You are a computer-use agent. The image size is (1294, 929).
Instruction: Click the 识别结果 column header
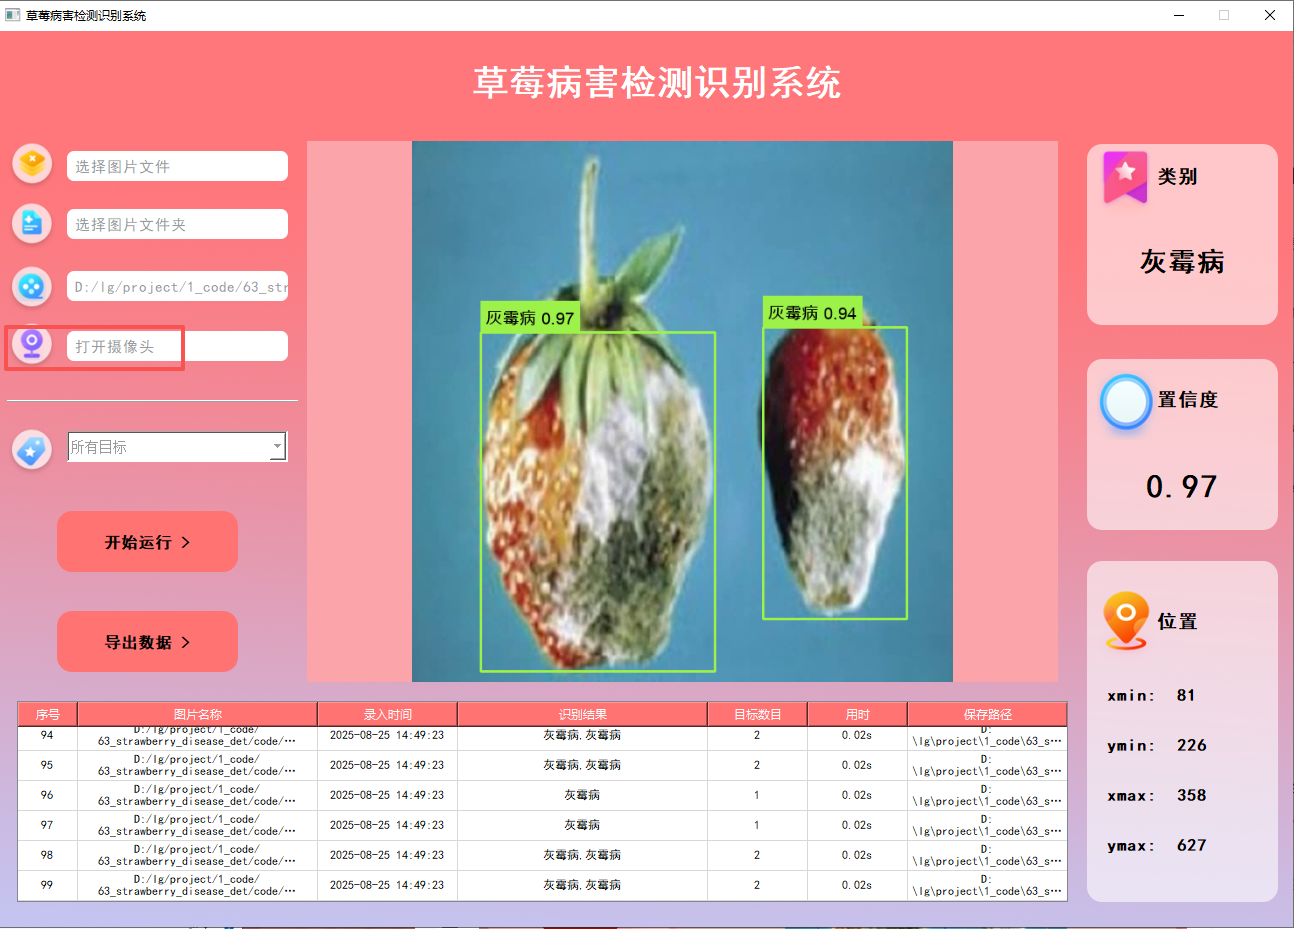point(581,714)
